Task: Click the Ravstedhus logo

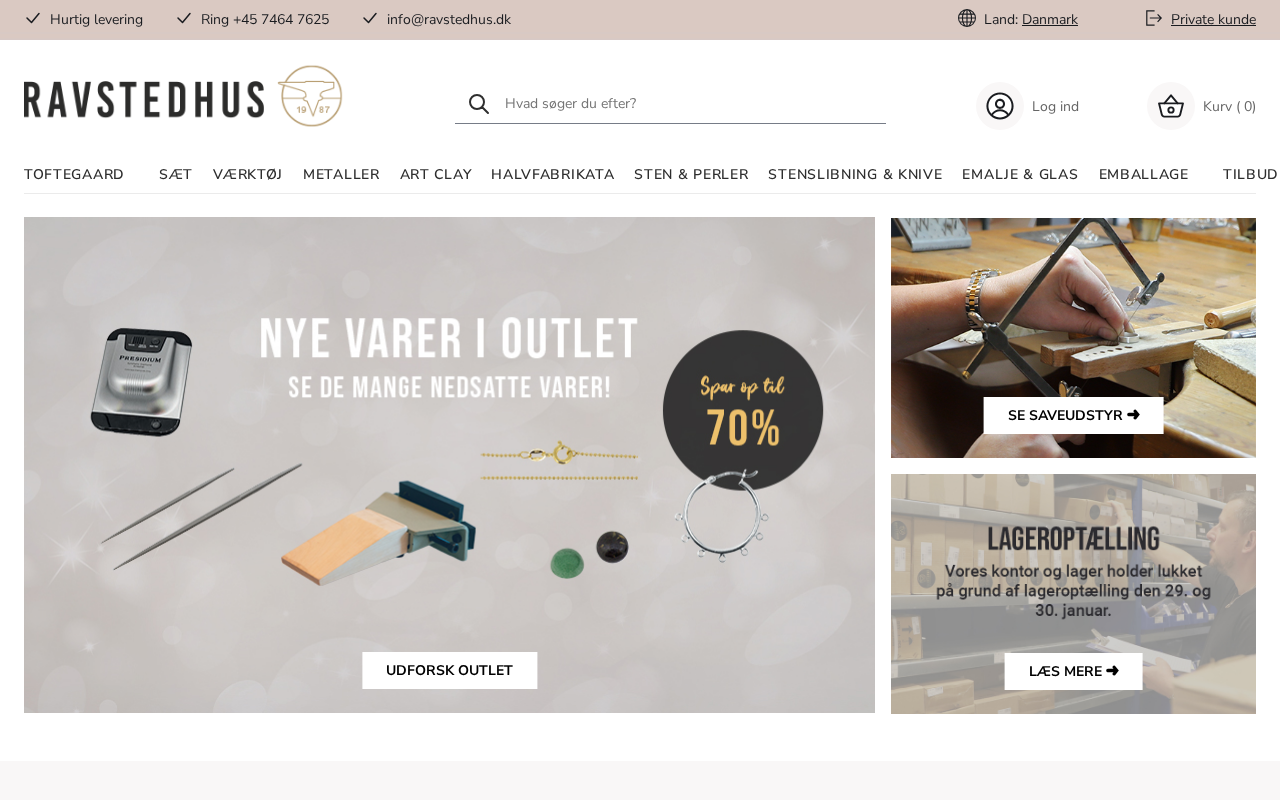Action: [183, 96]
